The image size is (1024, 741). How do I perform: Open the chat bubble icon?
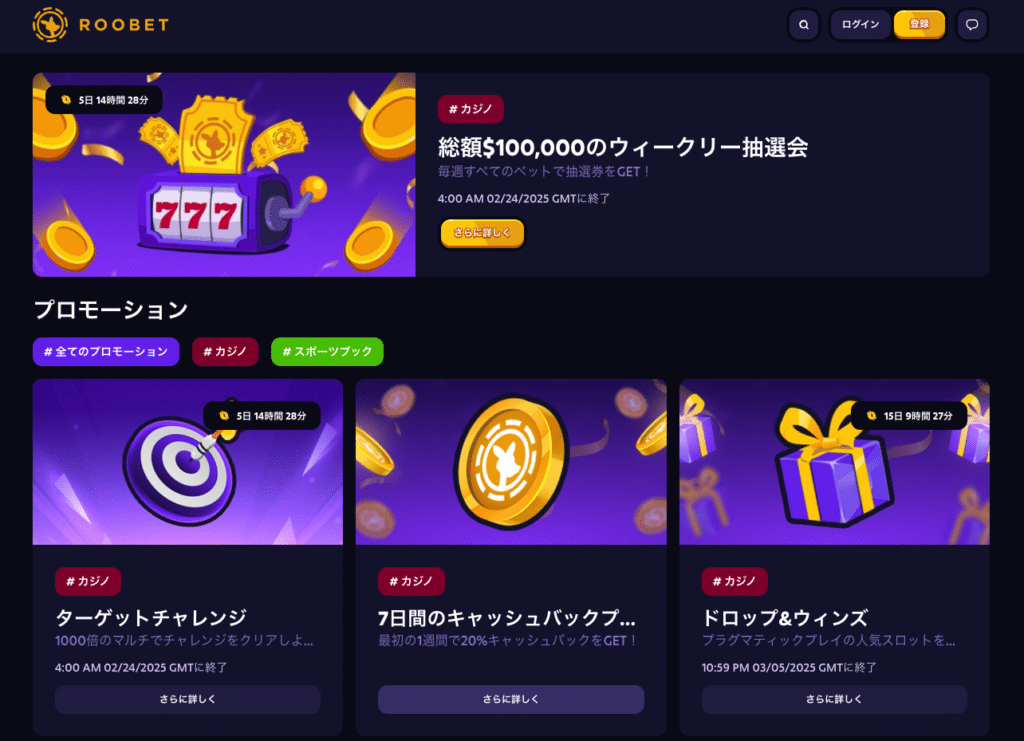[972, 25]
